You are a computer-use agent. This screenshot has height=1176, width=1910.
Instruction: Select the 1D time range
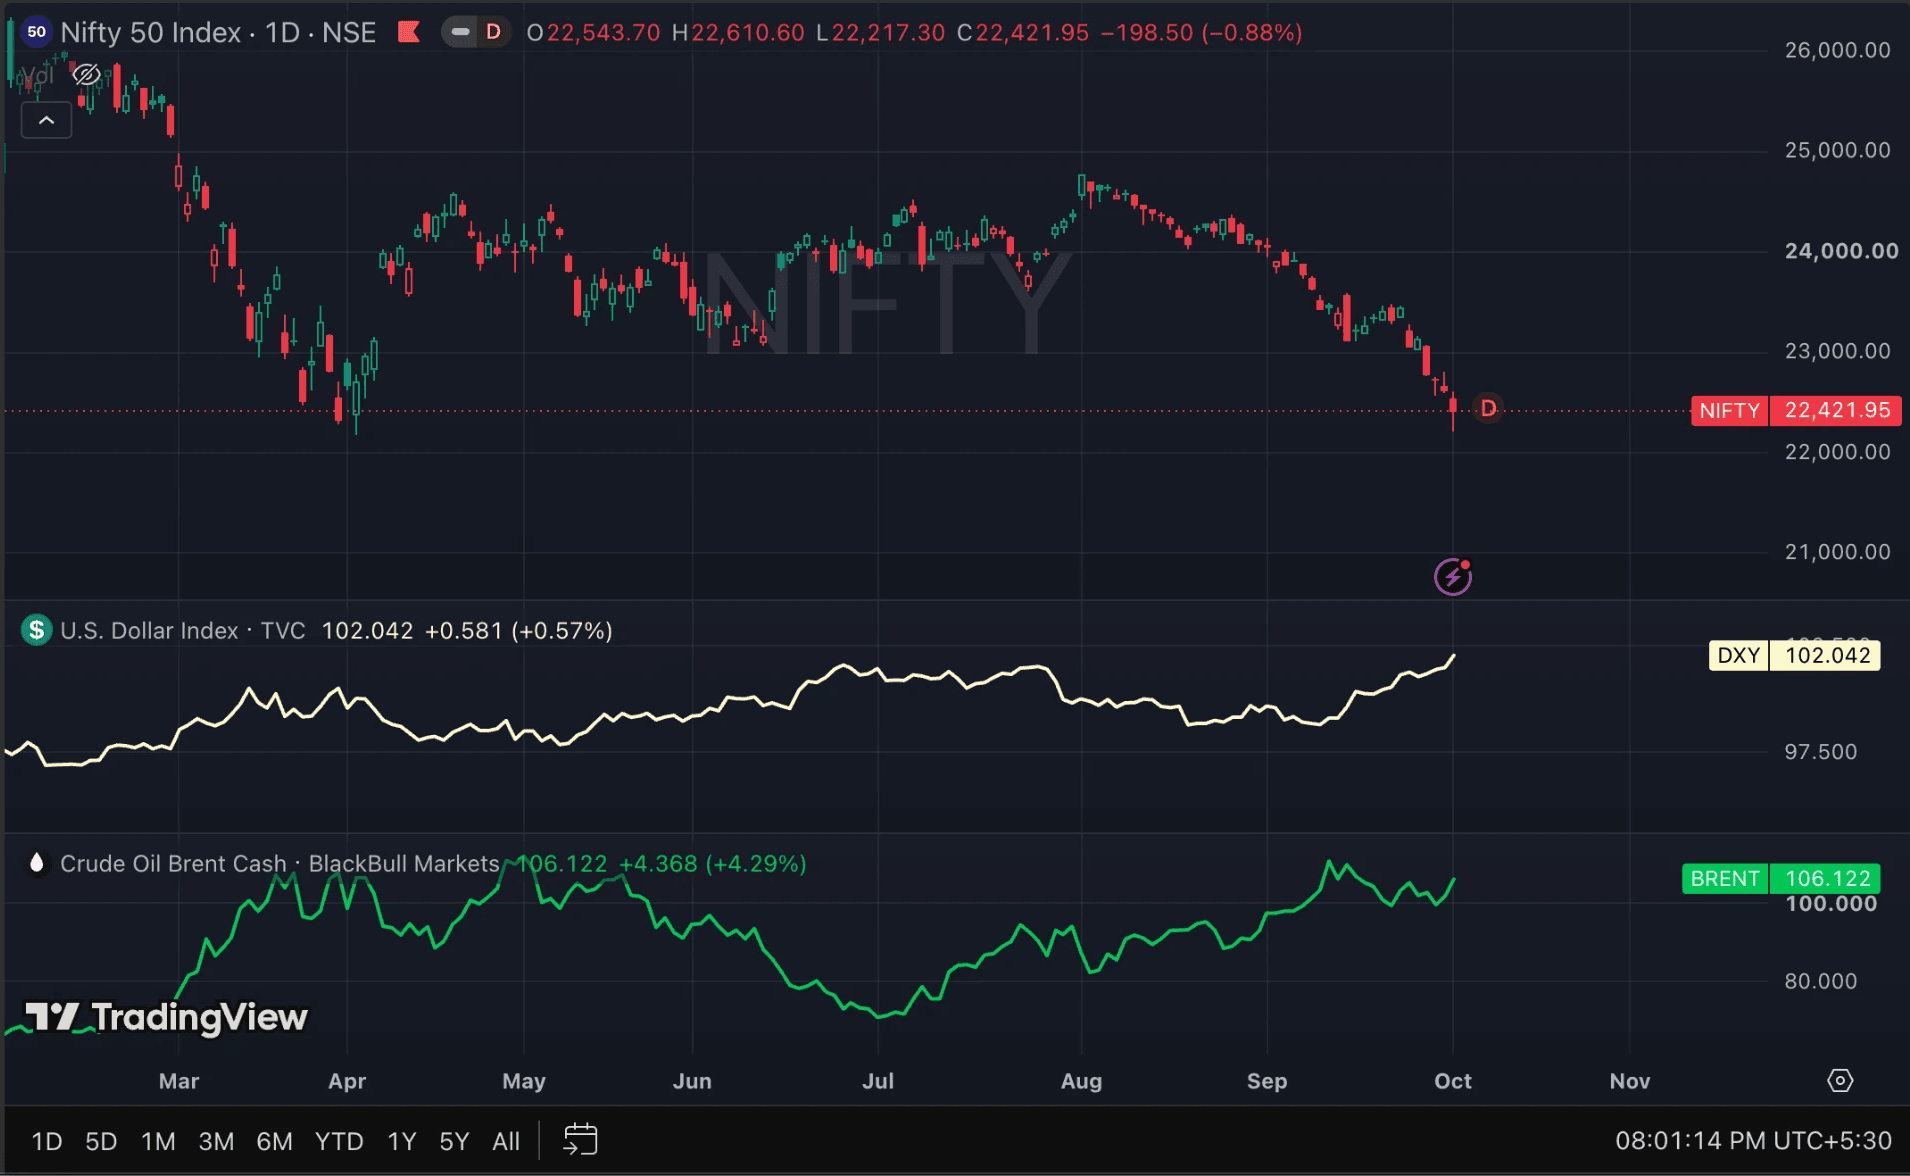(46, 1141)
